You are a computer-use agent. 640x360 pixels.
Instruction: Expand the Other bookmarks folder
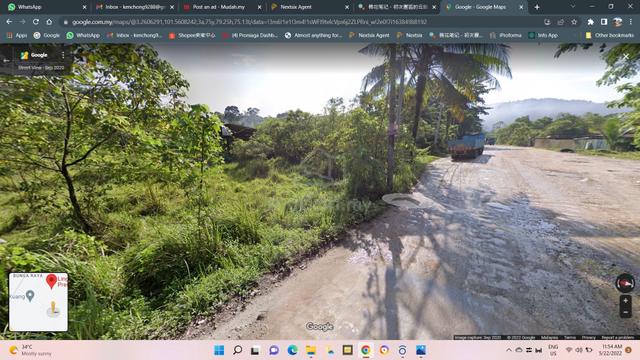[609, 36]
